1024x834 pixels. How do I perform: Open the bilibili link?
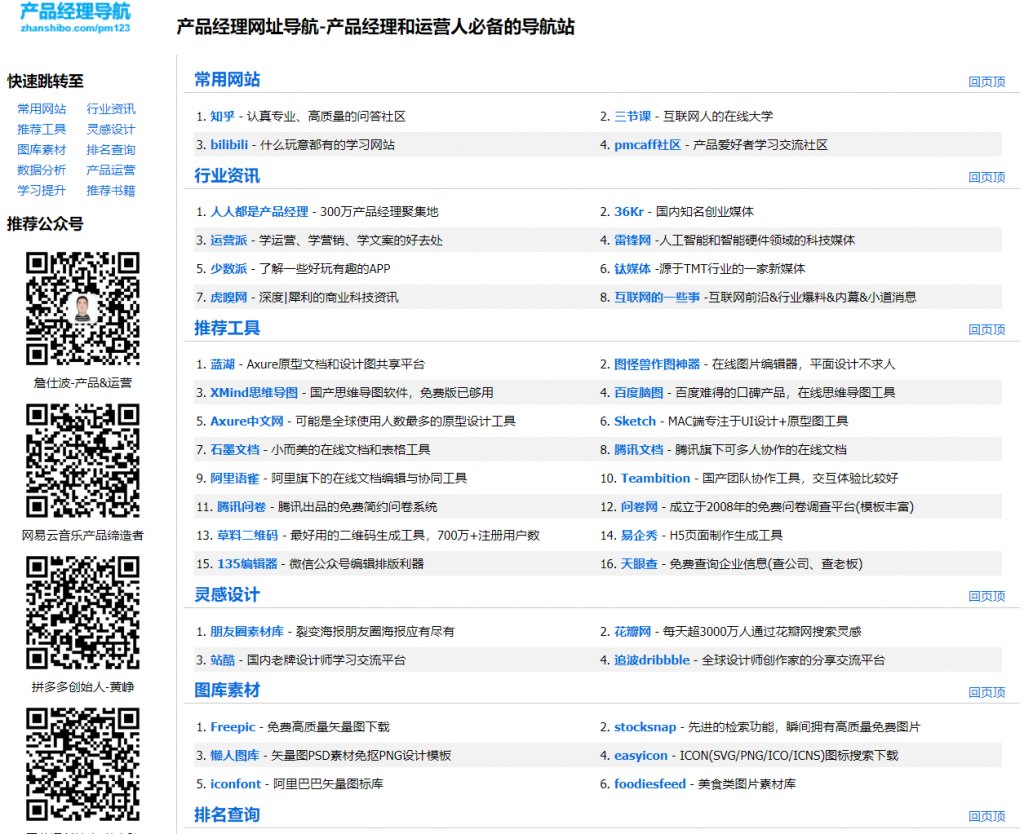229,144
